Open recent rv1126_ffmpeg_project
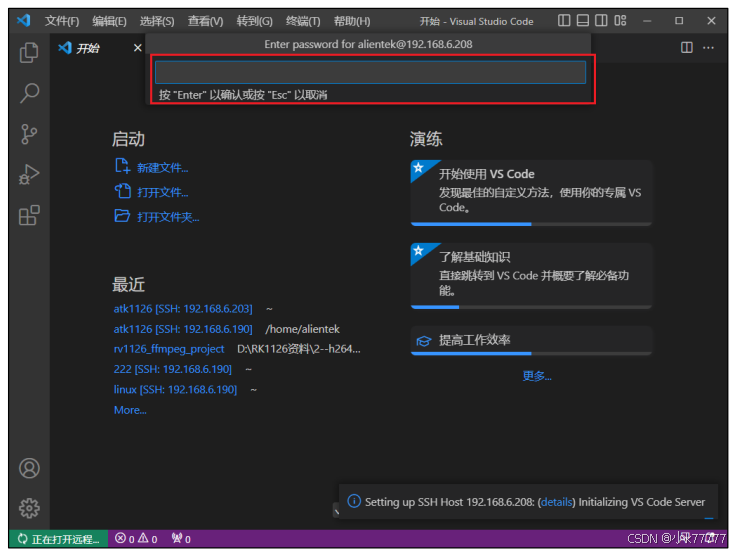Viewport: 744px width, 552px height. click(169, 349)
